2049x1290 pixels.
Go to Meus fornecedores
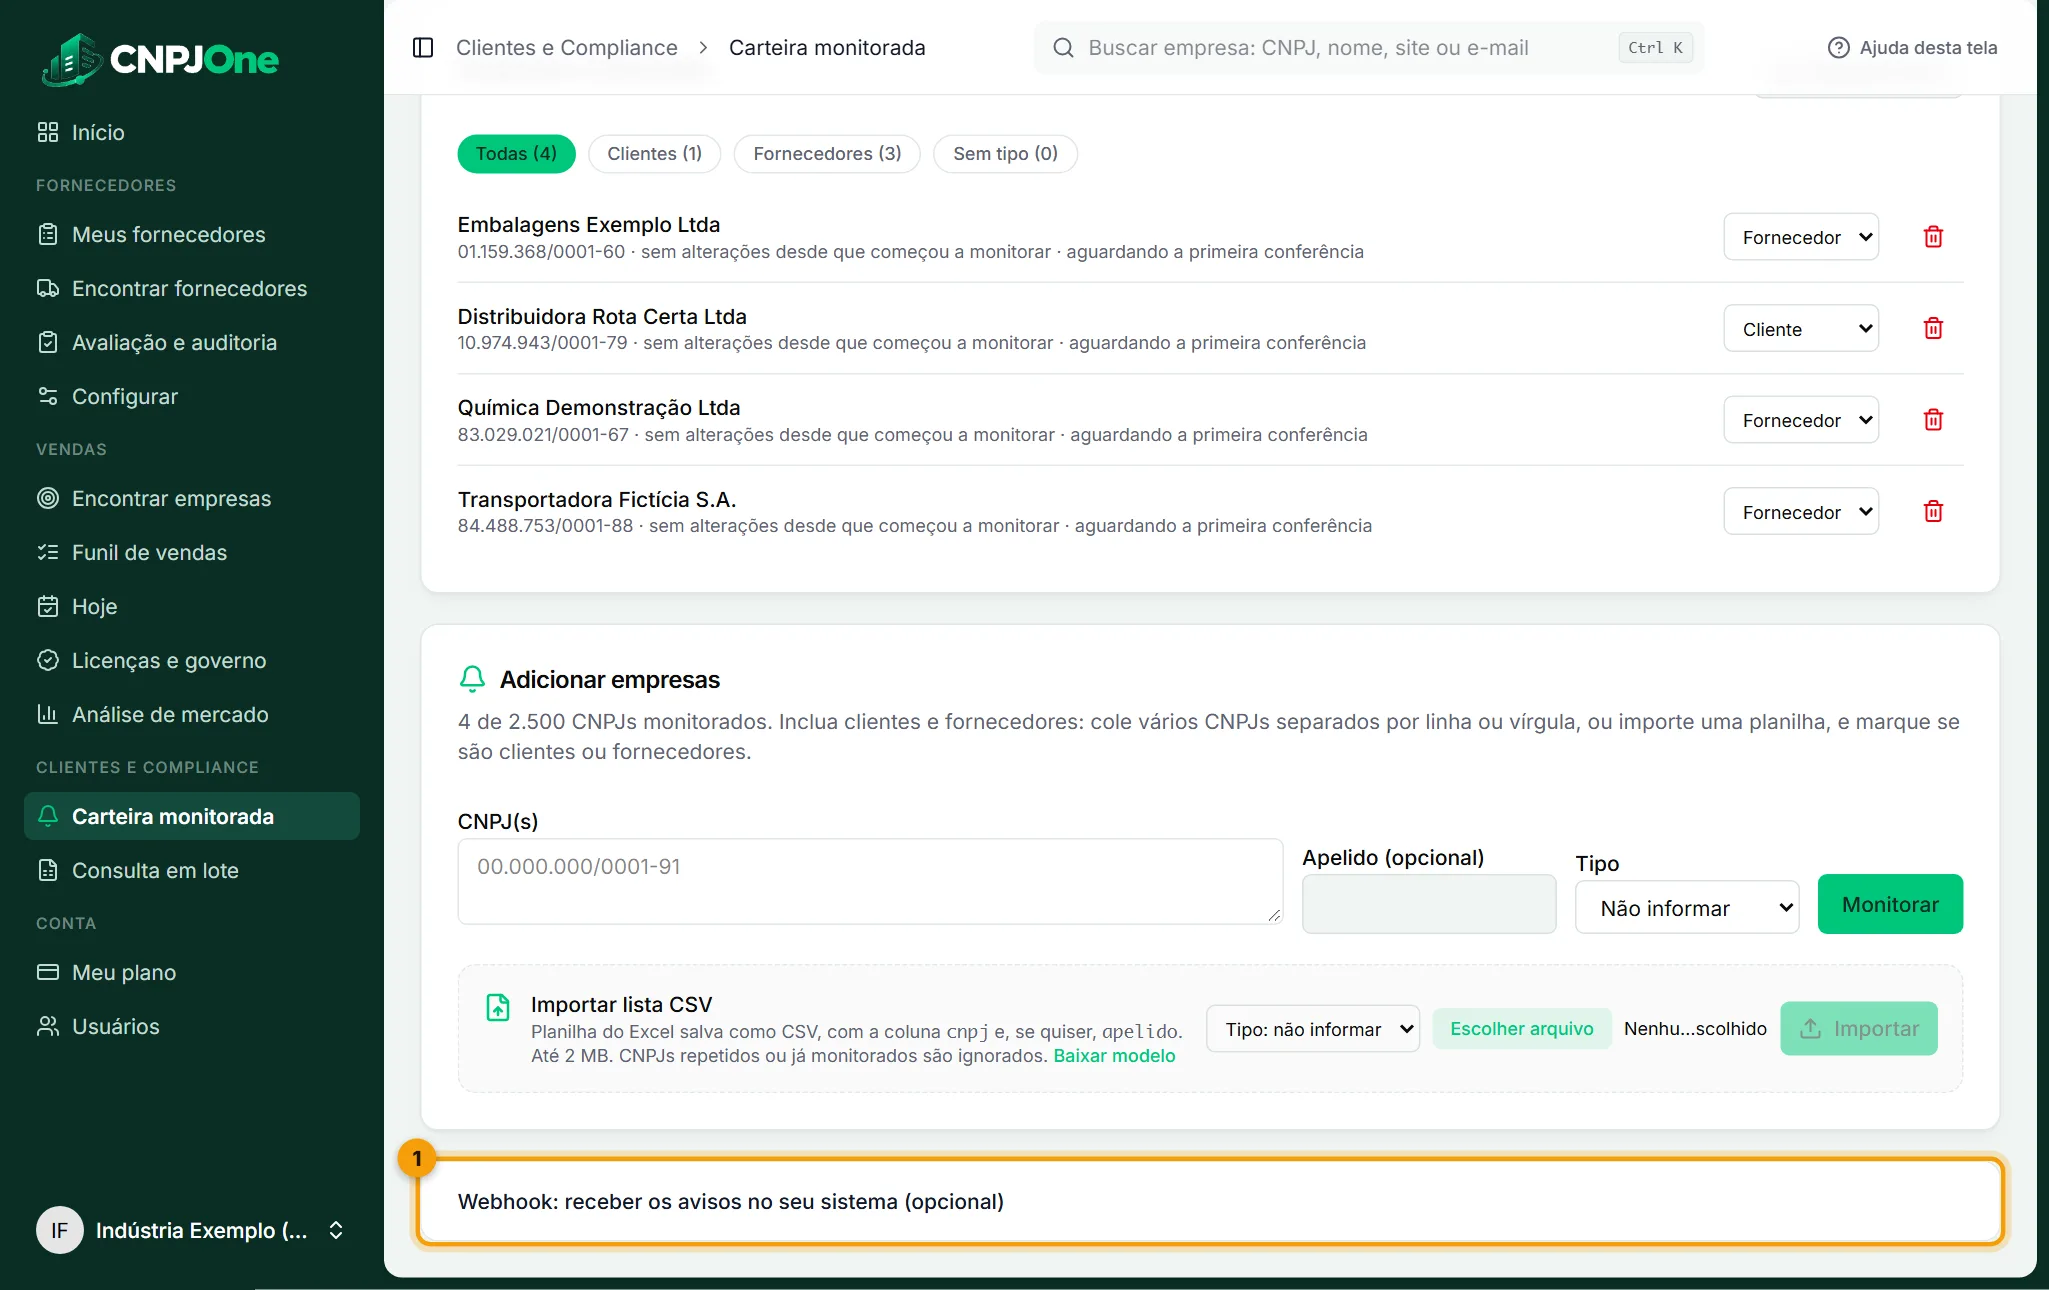tap(192, 234)
